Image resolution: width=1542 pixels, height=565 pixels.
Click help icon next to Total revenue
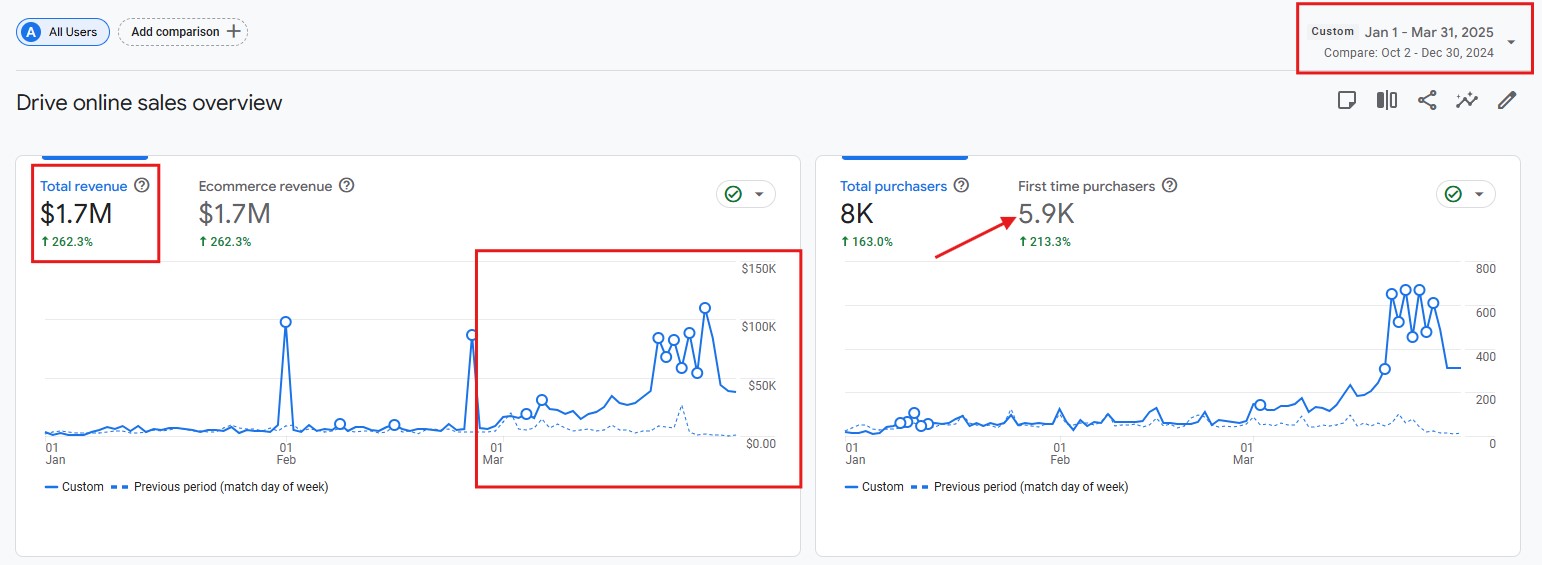point(142,185)
